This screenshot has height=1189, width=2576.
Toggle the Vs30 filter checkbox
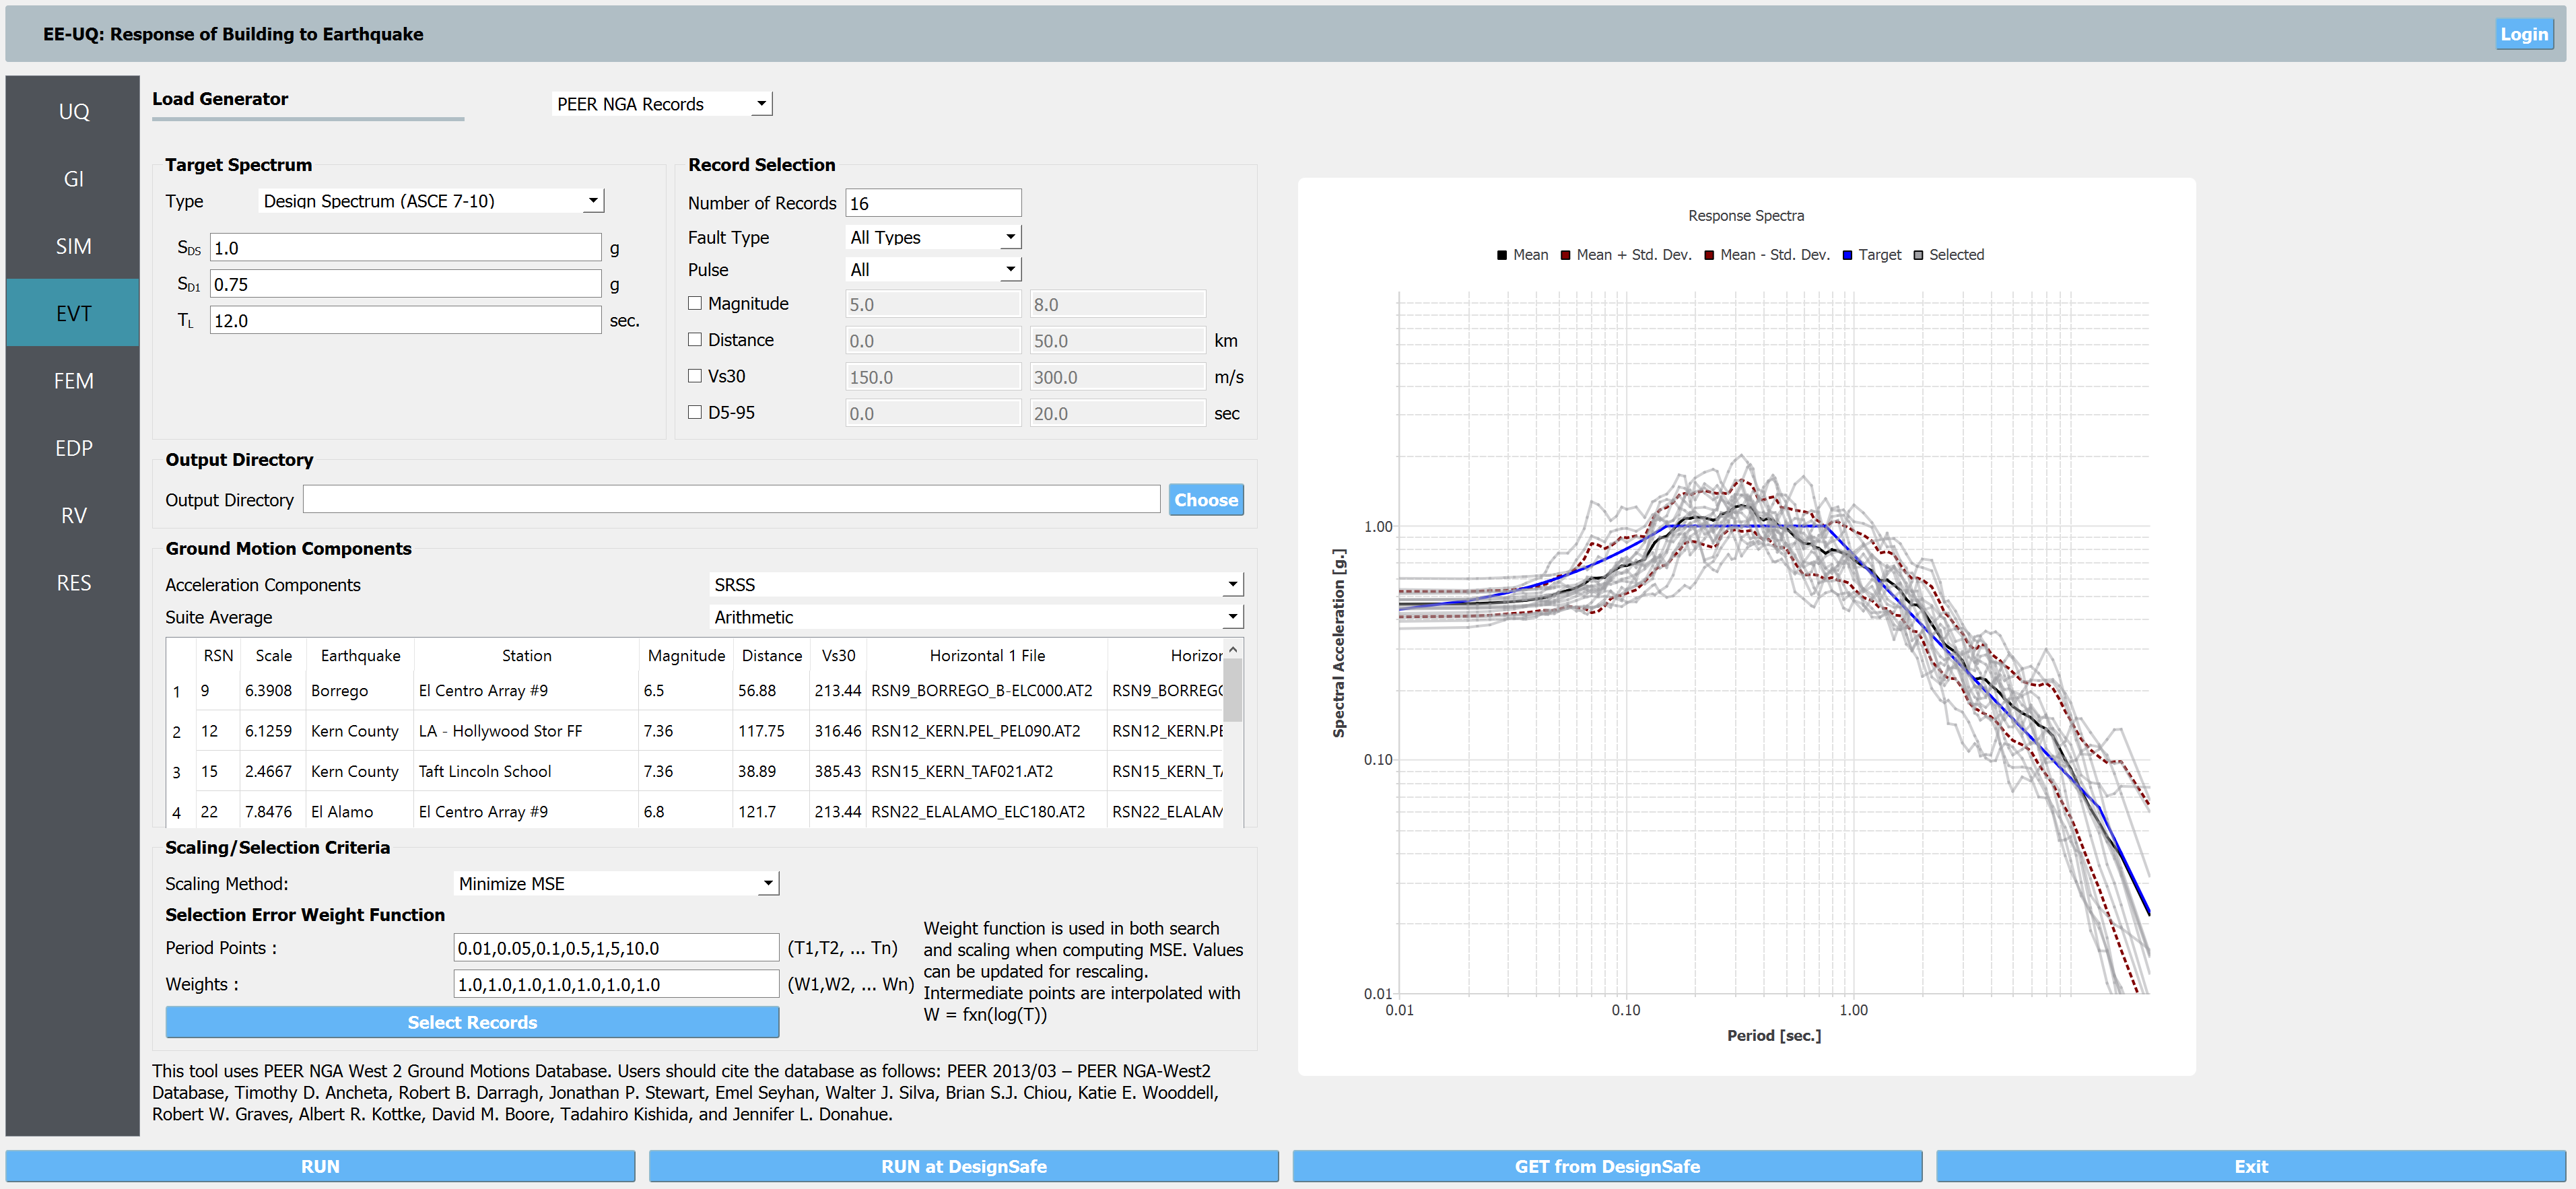click(x=695, y=376)
